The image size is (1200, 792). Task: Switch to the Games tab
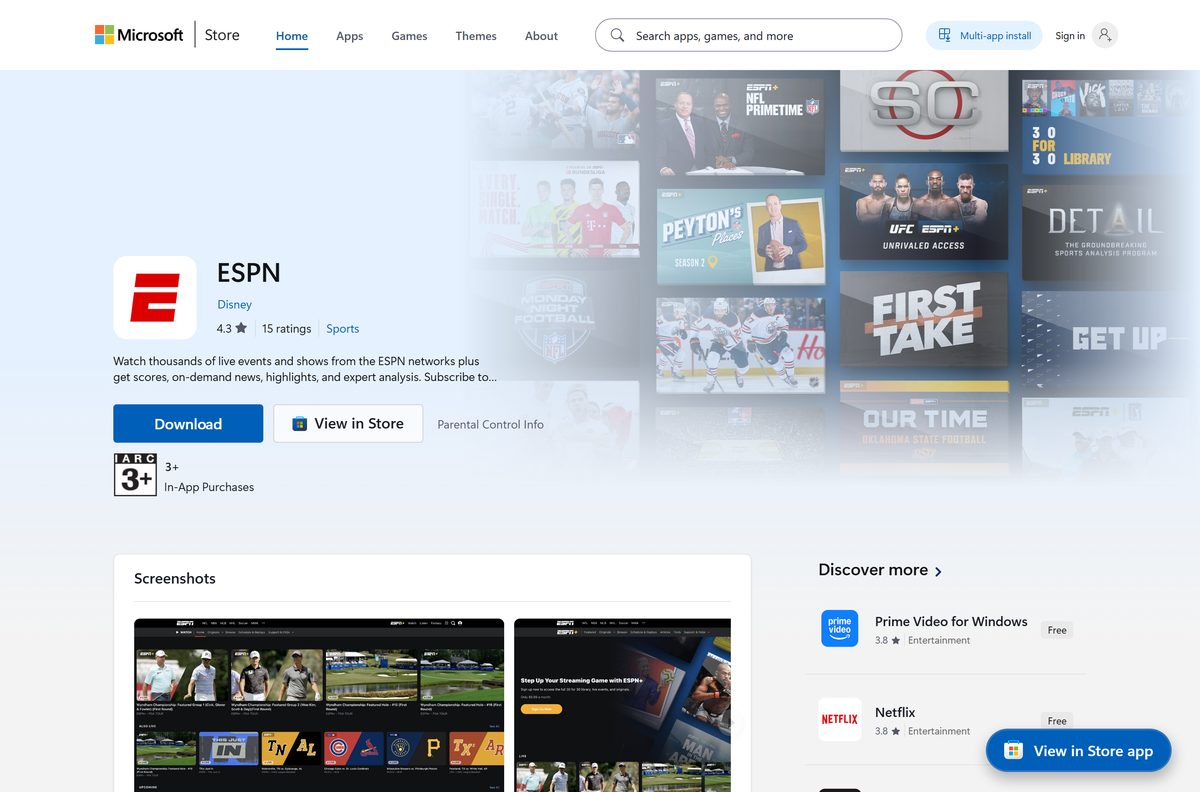tap(409, 36)
